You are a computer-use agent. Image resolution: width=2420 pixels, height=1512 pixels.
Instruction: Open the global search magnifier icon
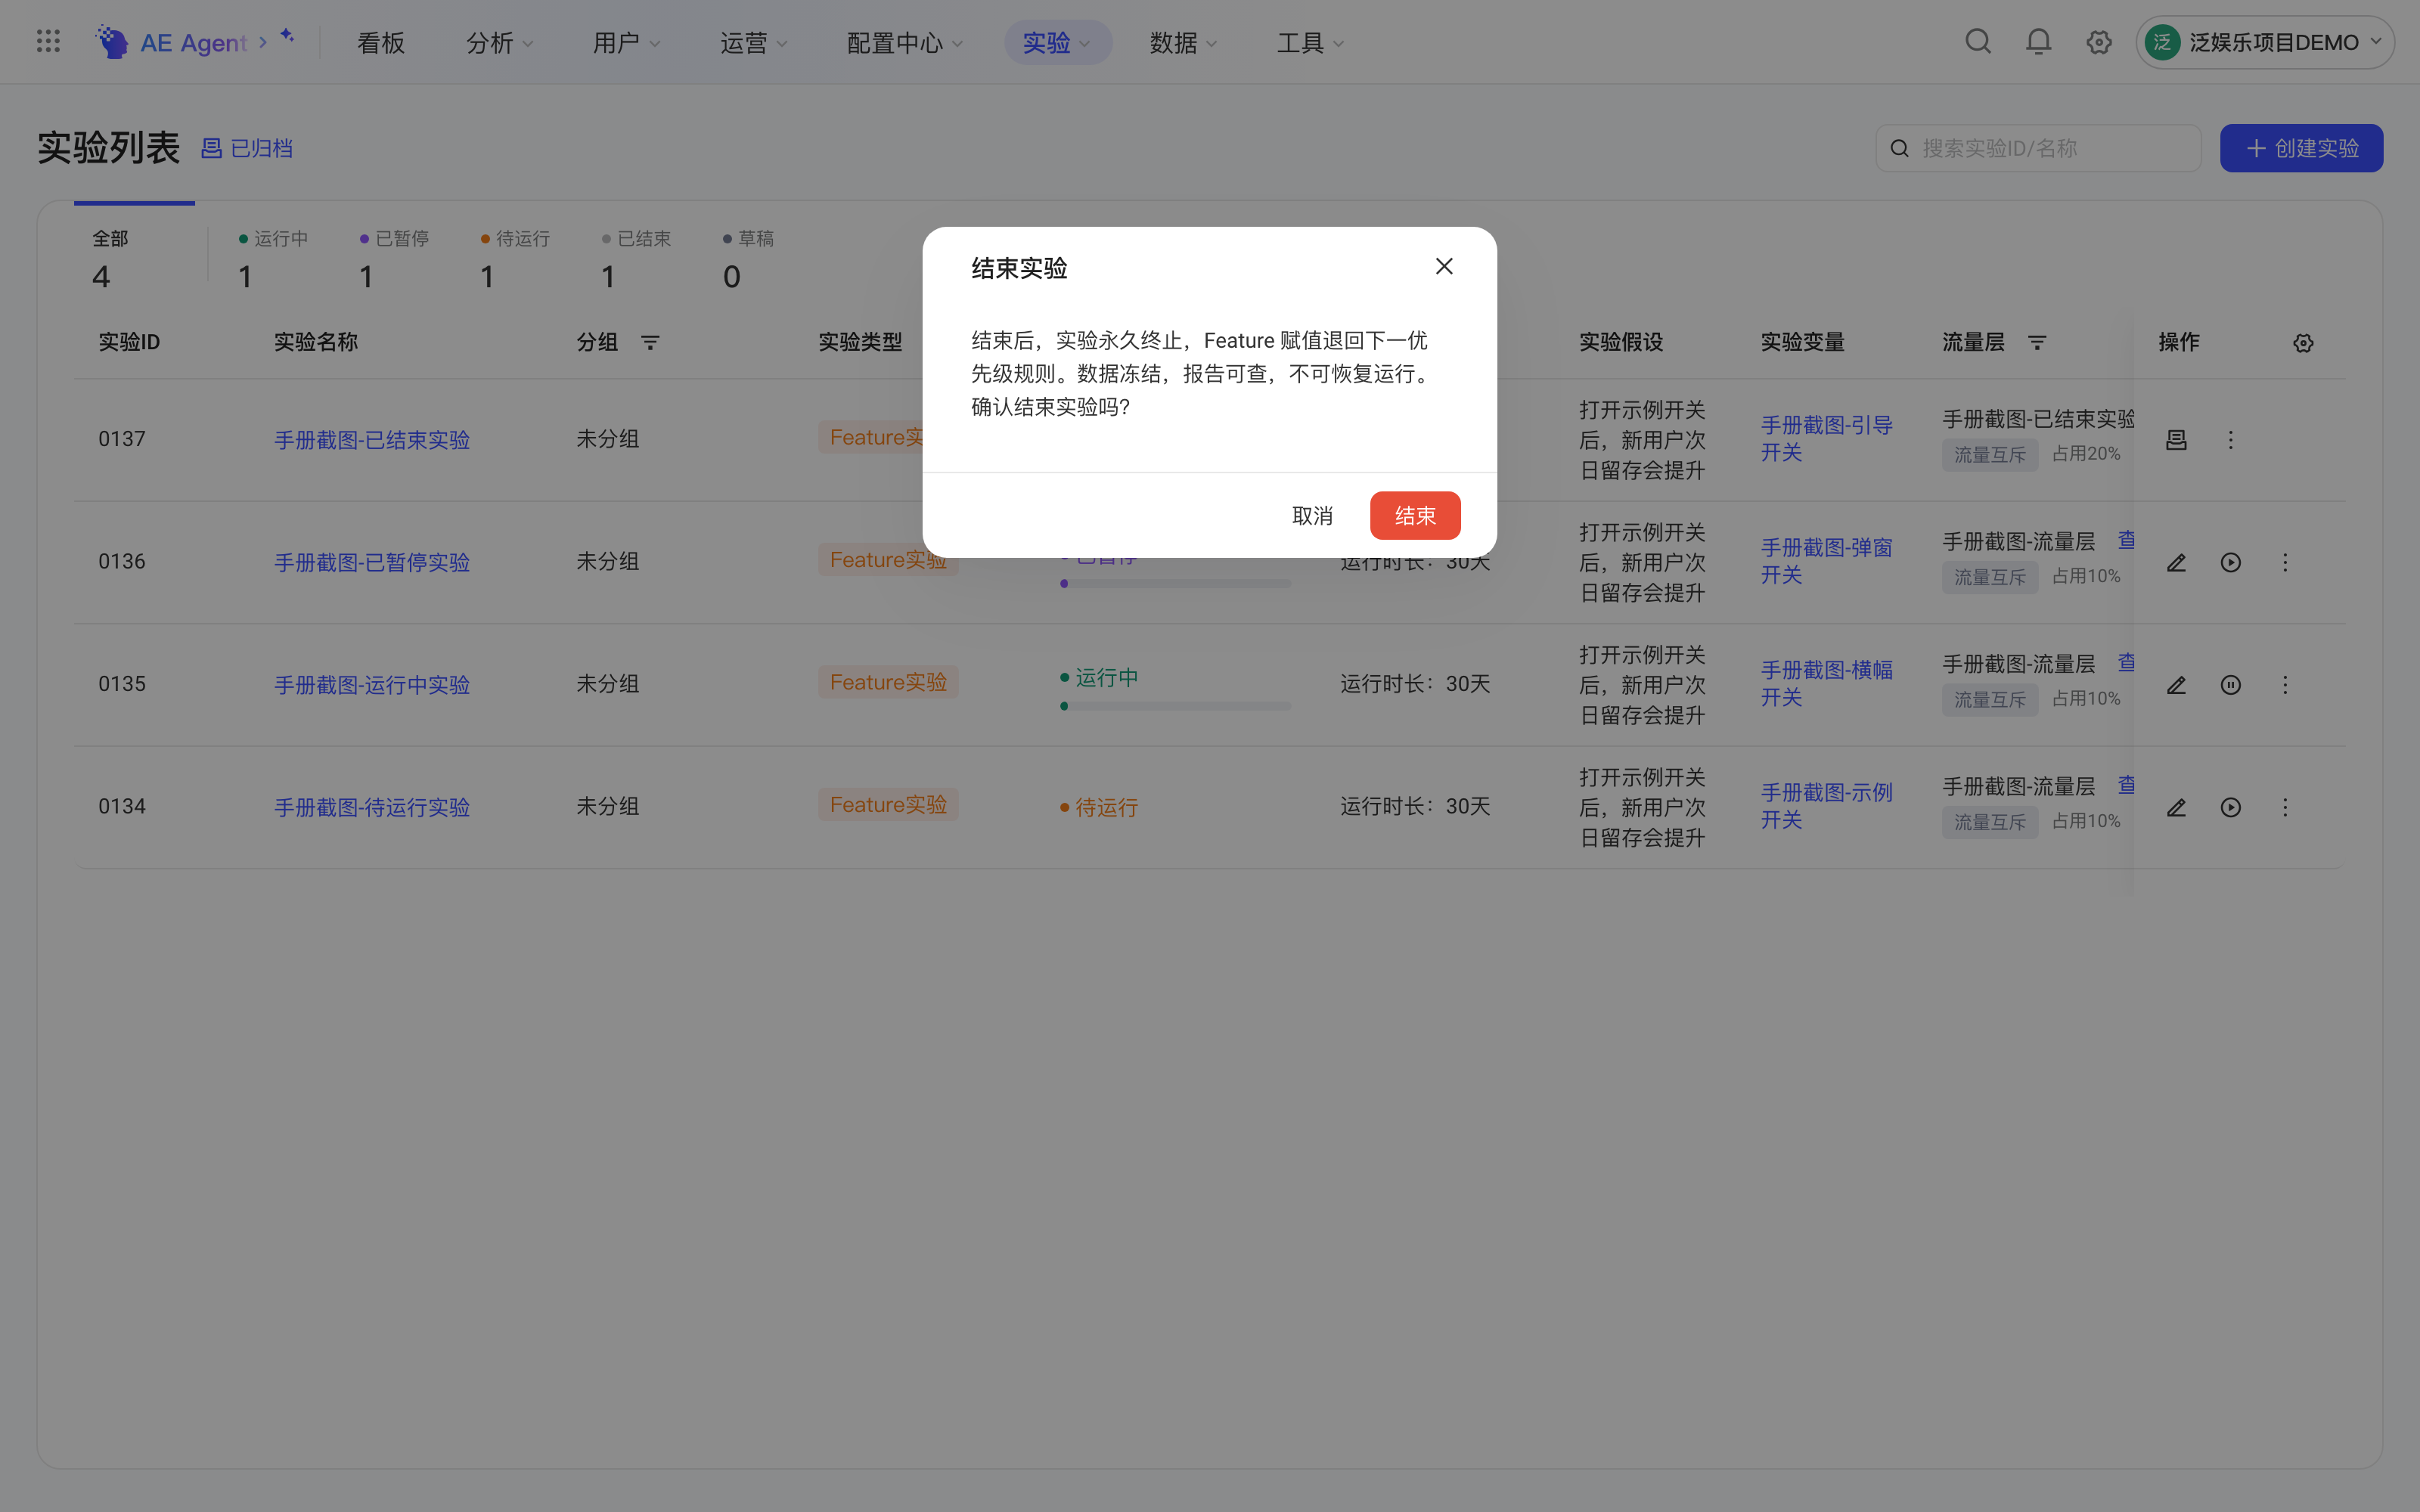(x=1978, y=42)
